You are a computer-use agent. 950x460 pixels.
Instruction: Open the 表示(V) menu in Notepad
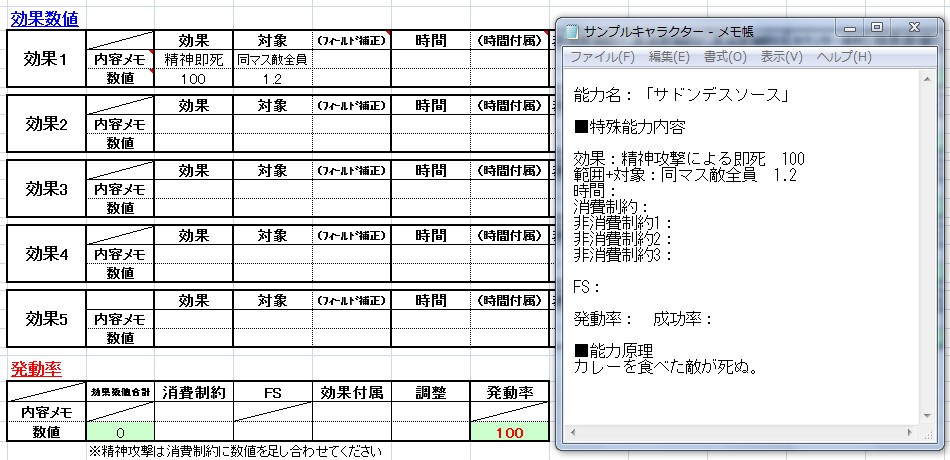(x=781, y=57)
